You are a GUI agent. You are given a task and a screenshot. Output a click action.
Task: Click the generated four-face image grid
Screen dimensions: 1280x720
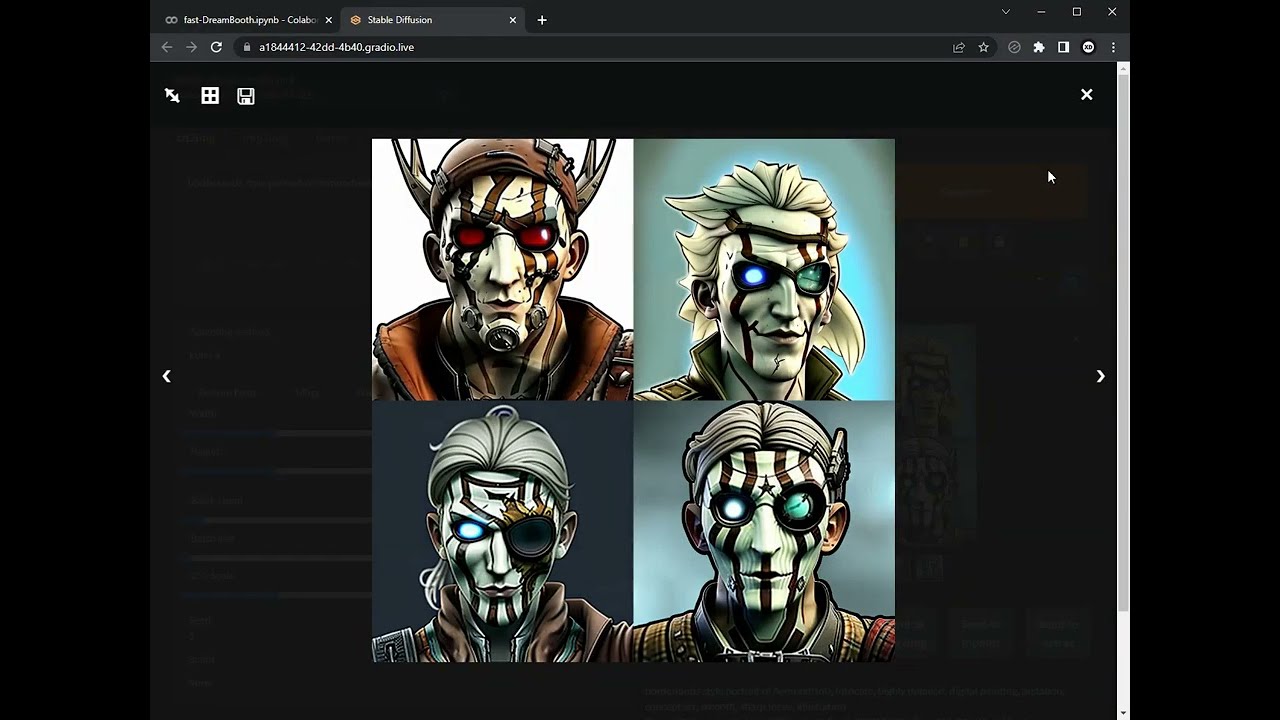pyautogui.click(x=633, y=400)
